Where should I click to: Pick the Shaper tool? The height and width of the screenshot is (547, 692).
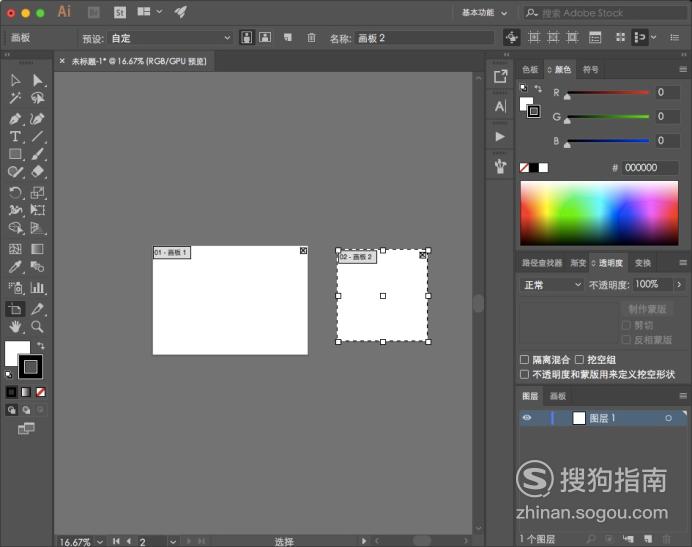click(x=15, y=171)
